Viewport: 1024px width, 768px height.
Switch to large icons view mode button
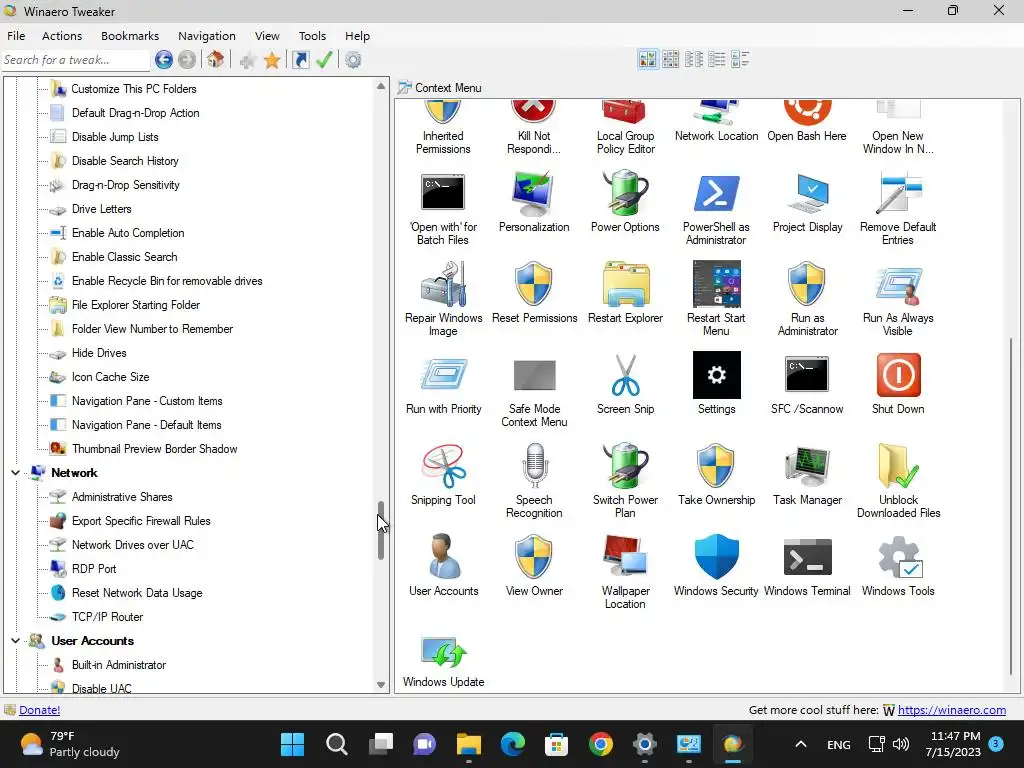tap(648, 59)
